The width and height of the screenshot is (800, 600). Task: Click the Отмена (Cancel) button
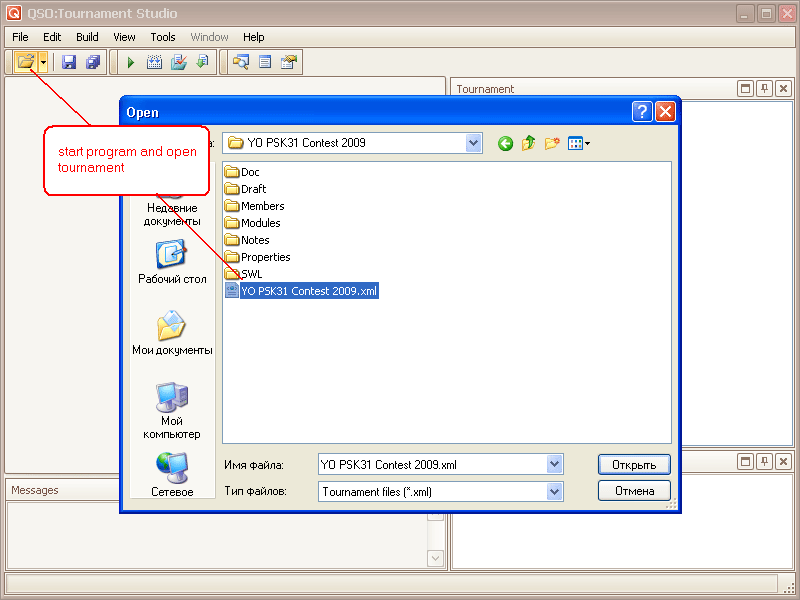(x=633, y=491)
